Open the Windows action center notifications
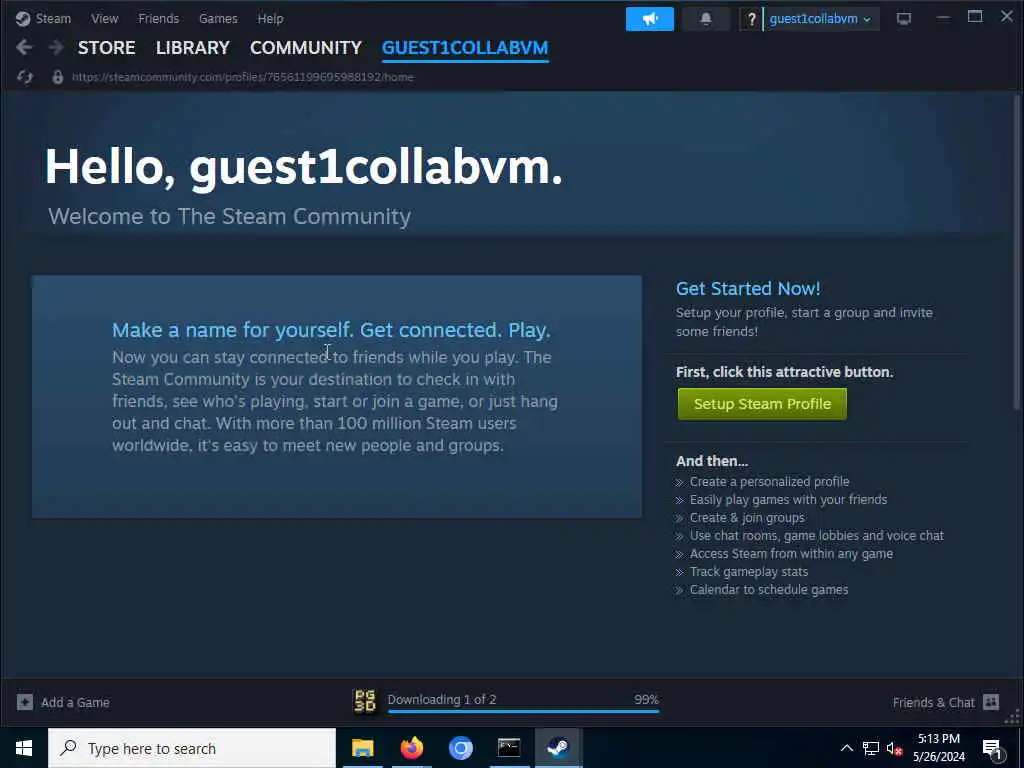 [993, 749]
